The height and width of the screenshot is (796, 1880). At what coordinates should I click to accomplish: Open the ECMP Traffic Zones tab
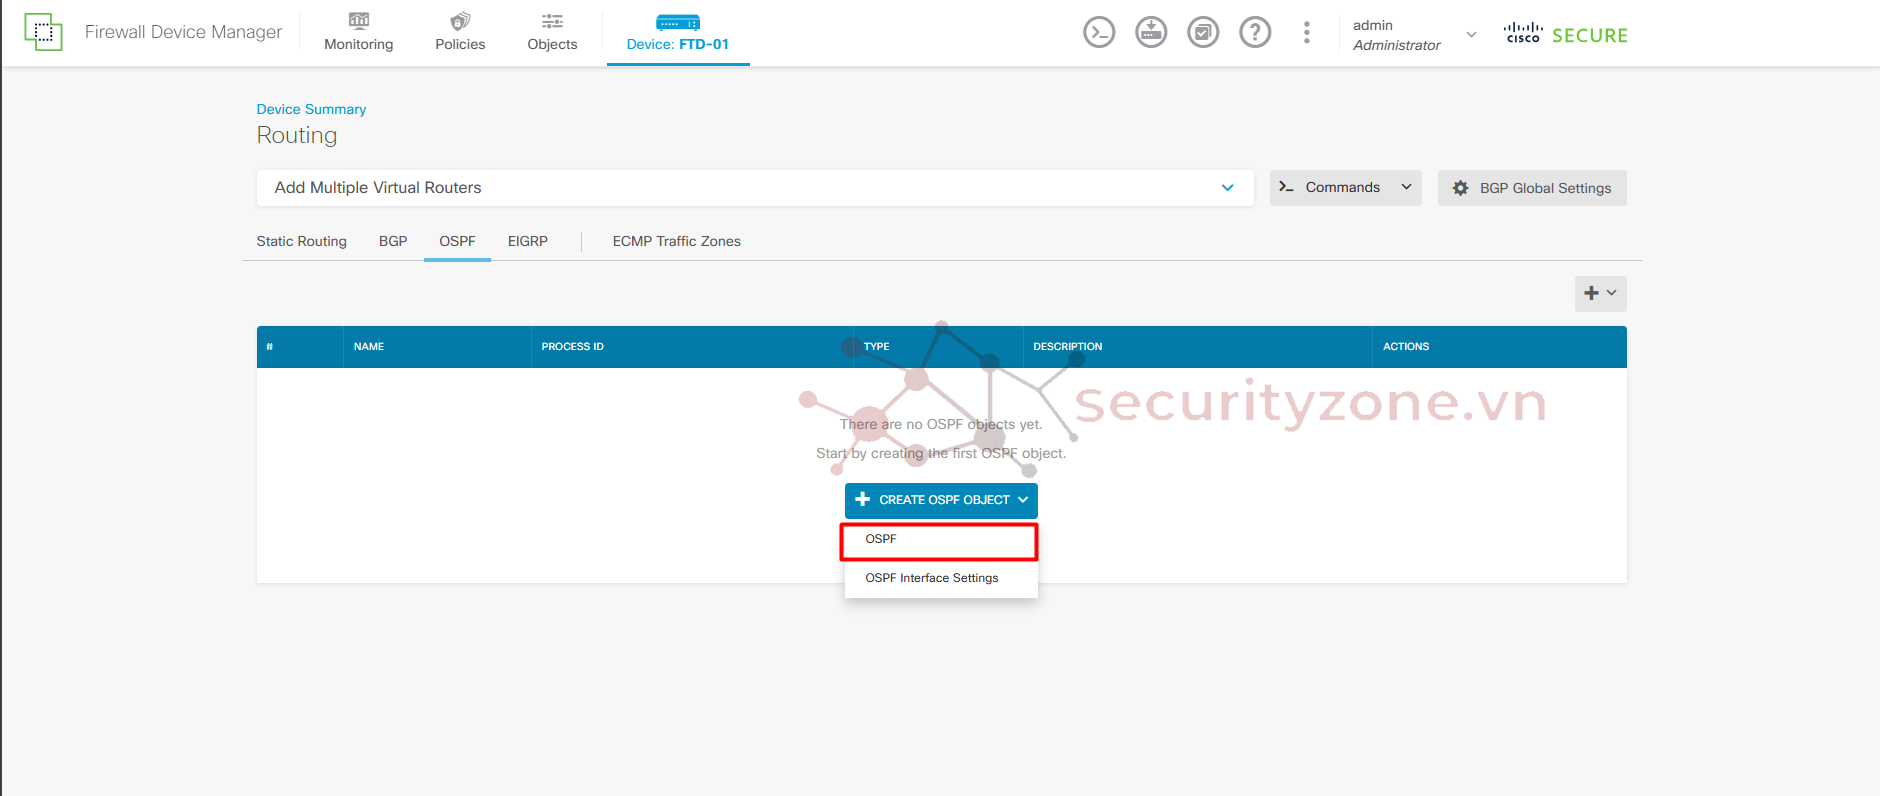pos(676,241)
